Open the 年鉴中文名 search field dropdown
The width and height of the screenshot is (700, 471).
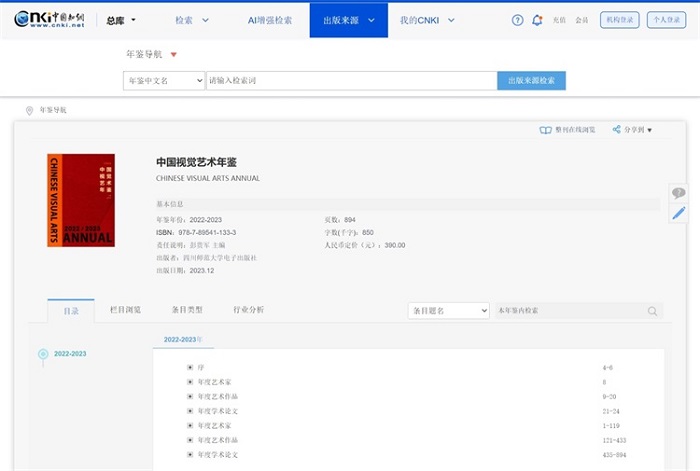[x=164, y=81]
